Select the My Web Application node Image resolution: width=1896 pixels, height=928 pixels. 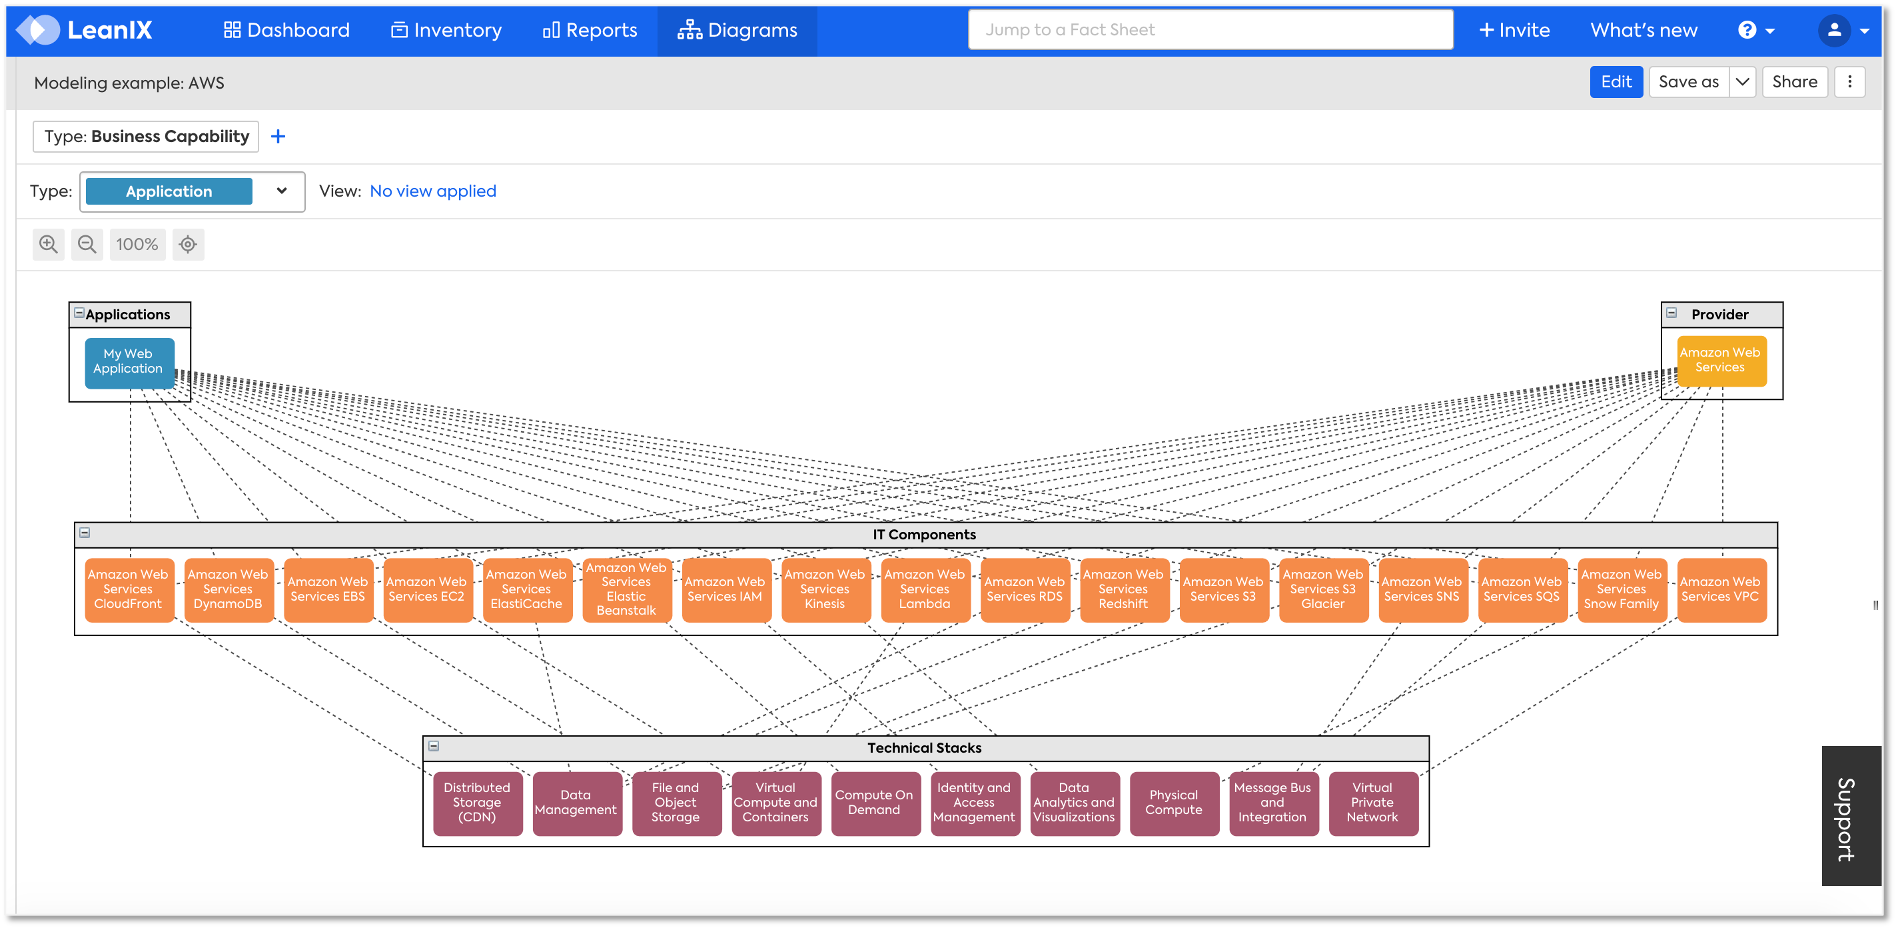tap(129, 362)
